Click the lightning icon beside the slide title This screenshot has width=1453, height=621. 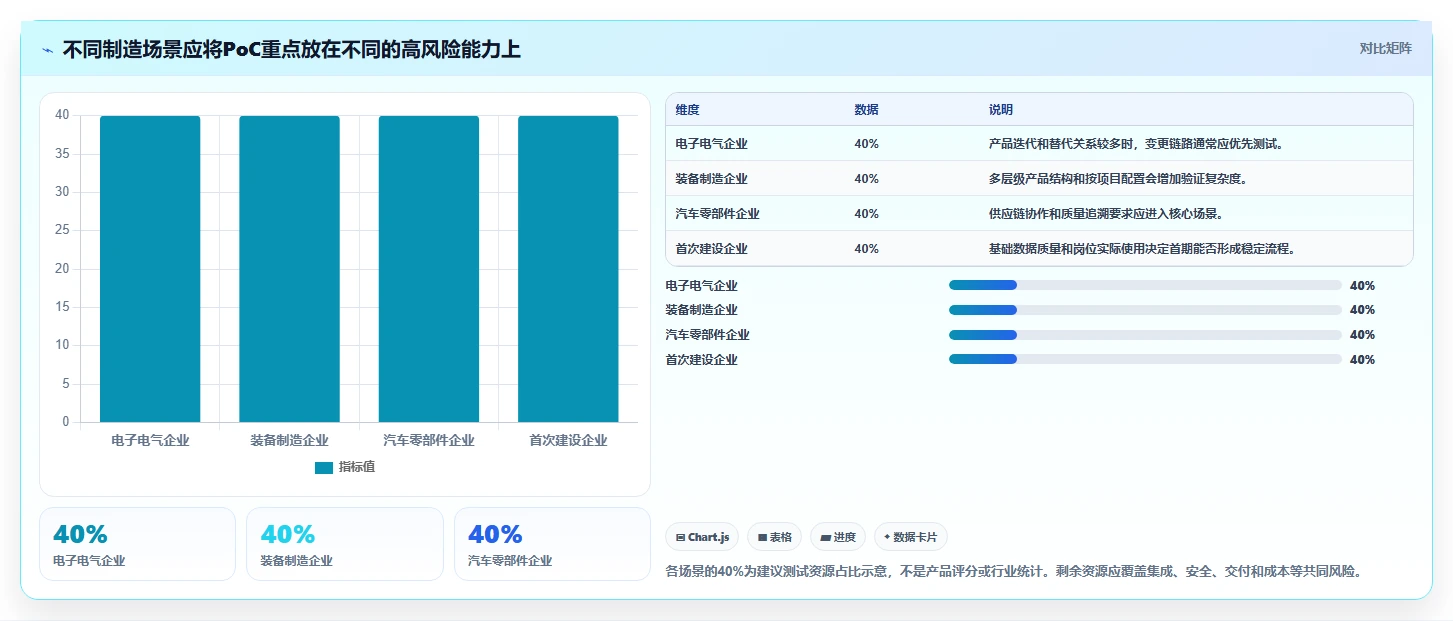[x=48, y=50]
